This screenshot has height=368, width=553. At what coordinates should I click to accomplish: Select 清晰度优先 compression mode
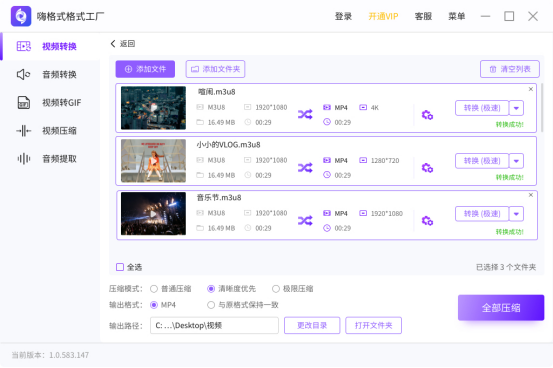pos(211,289)
